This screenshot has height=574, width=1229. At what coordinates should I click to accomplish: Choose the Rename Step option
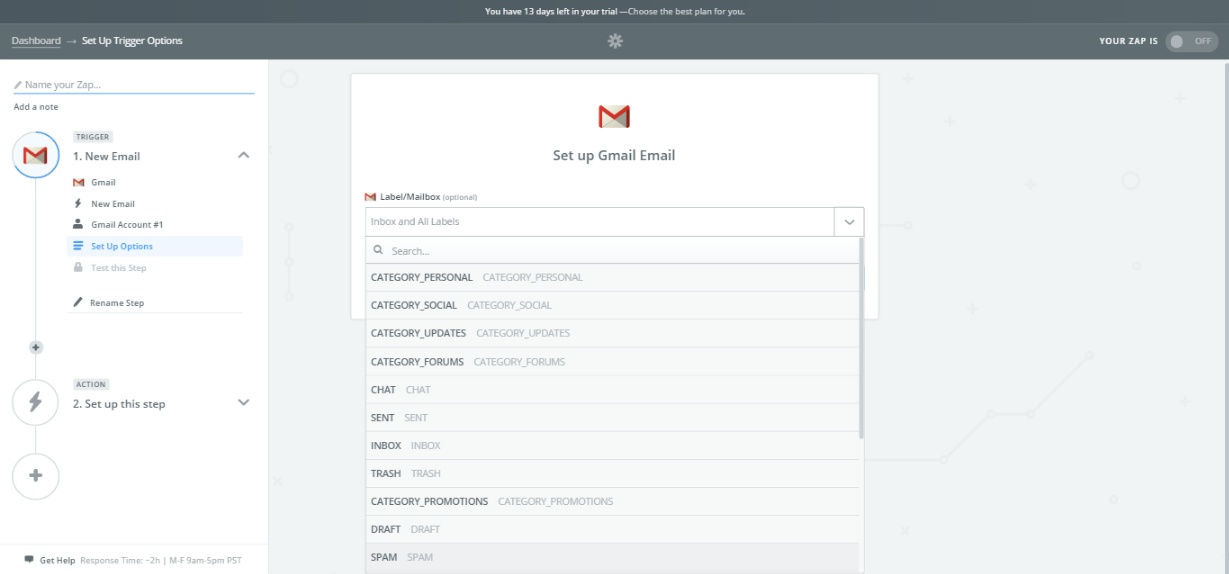pos(117,302)
